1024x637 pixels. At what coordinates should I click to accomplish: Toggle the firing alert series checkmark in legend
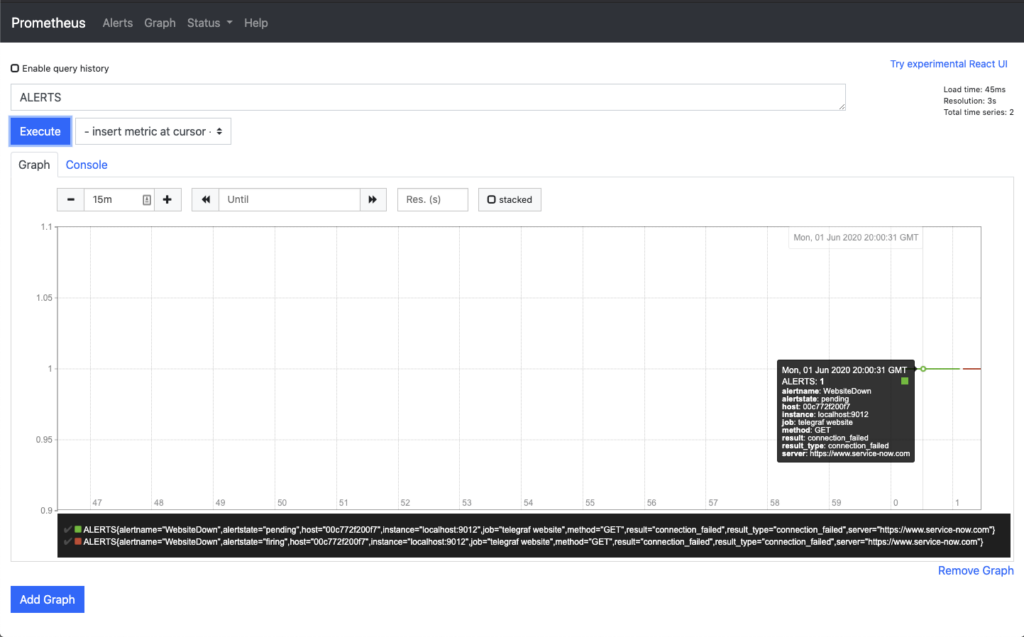[x=68, y=542]
